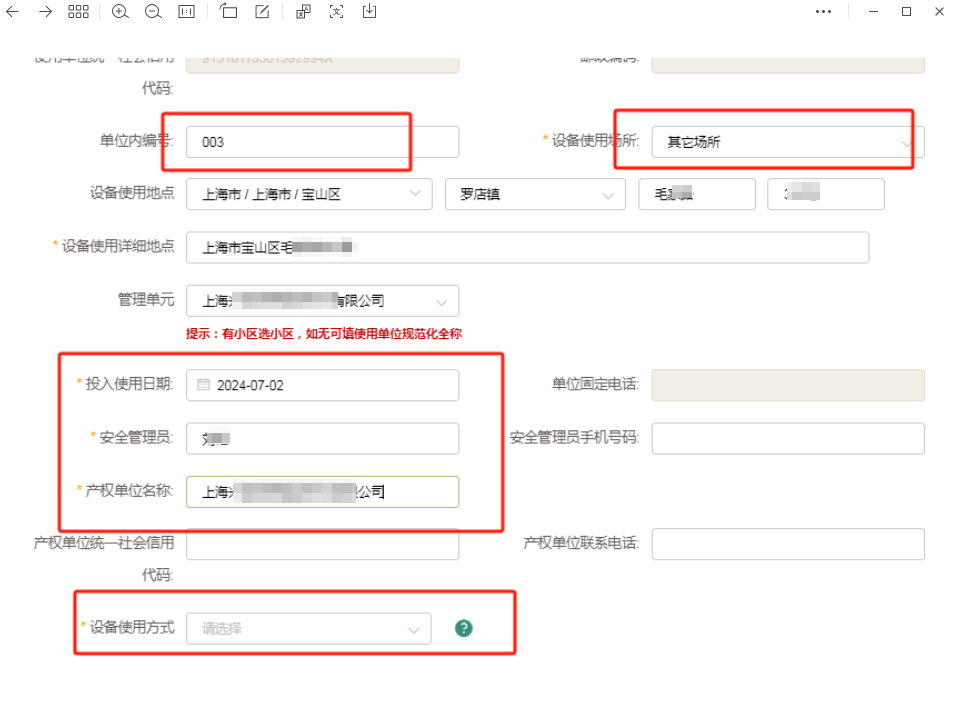The width and height of the screenshot is (954, 715).
Task: Open the 设备使用场所 dropdown showing 其它场所
Action: point(785,141)
